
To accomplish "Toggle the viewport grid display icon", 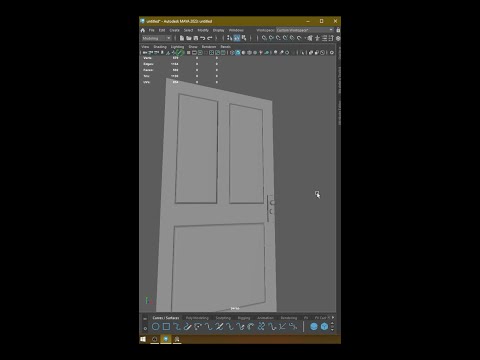I will [188, 53].
